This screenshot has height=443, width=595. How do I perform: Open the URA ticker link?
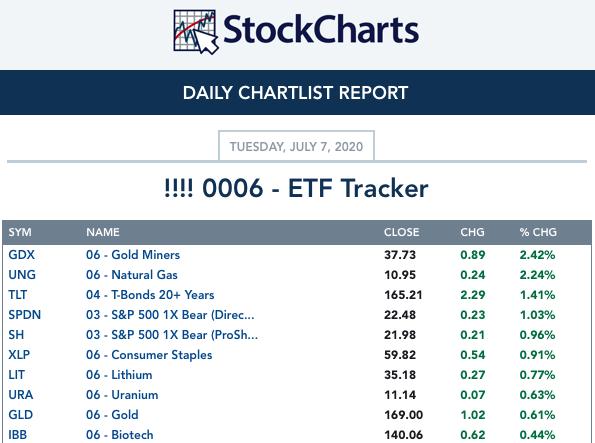pos(21,395)
